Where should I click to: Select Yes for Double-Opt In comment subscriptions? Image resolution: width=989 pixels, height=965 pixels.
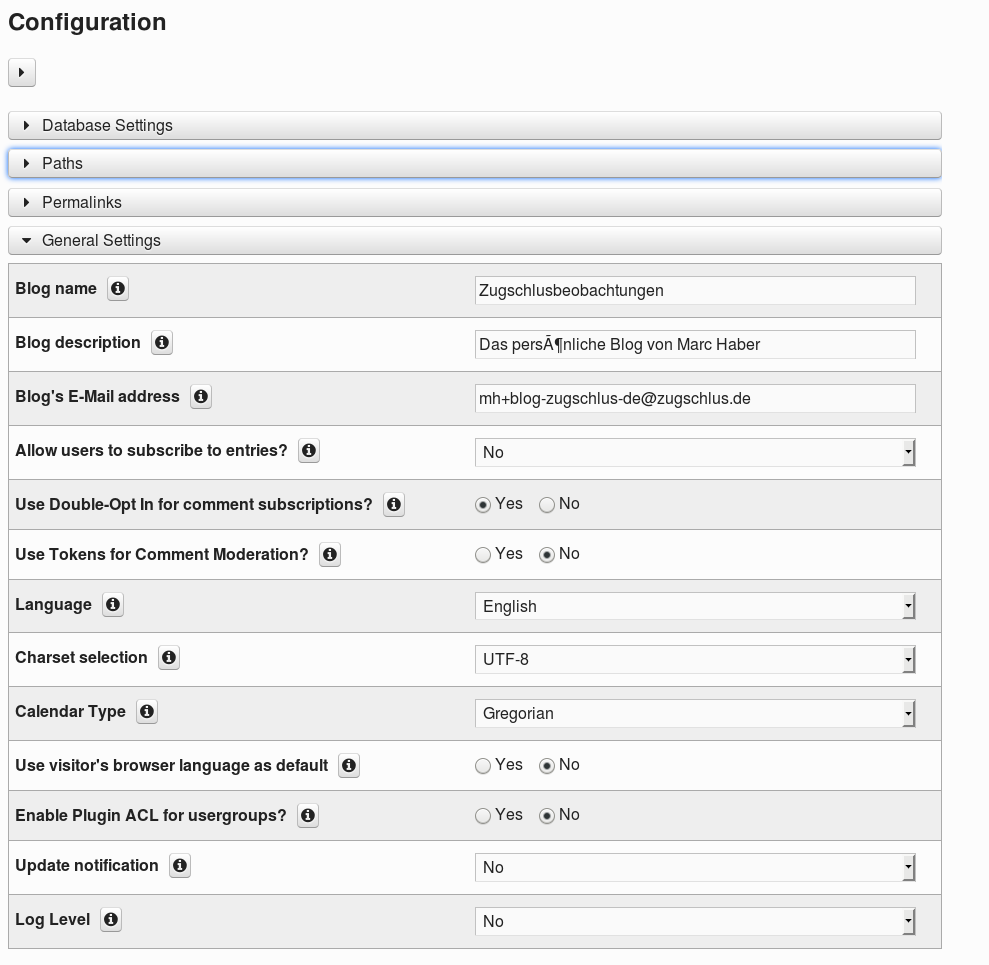(x=483, y=505)
